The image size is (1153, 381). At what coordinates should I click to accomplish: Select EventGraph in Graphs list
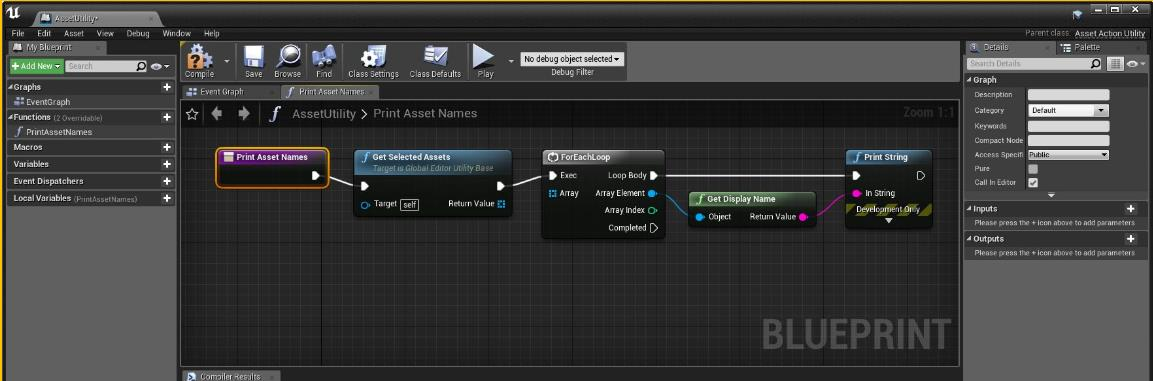[48, 102]
